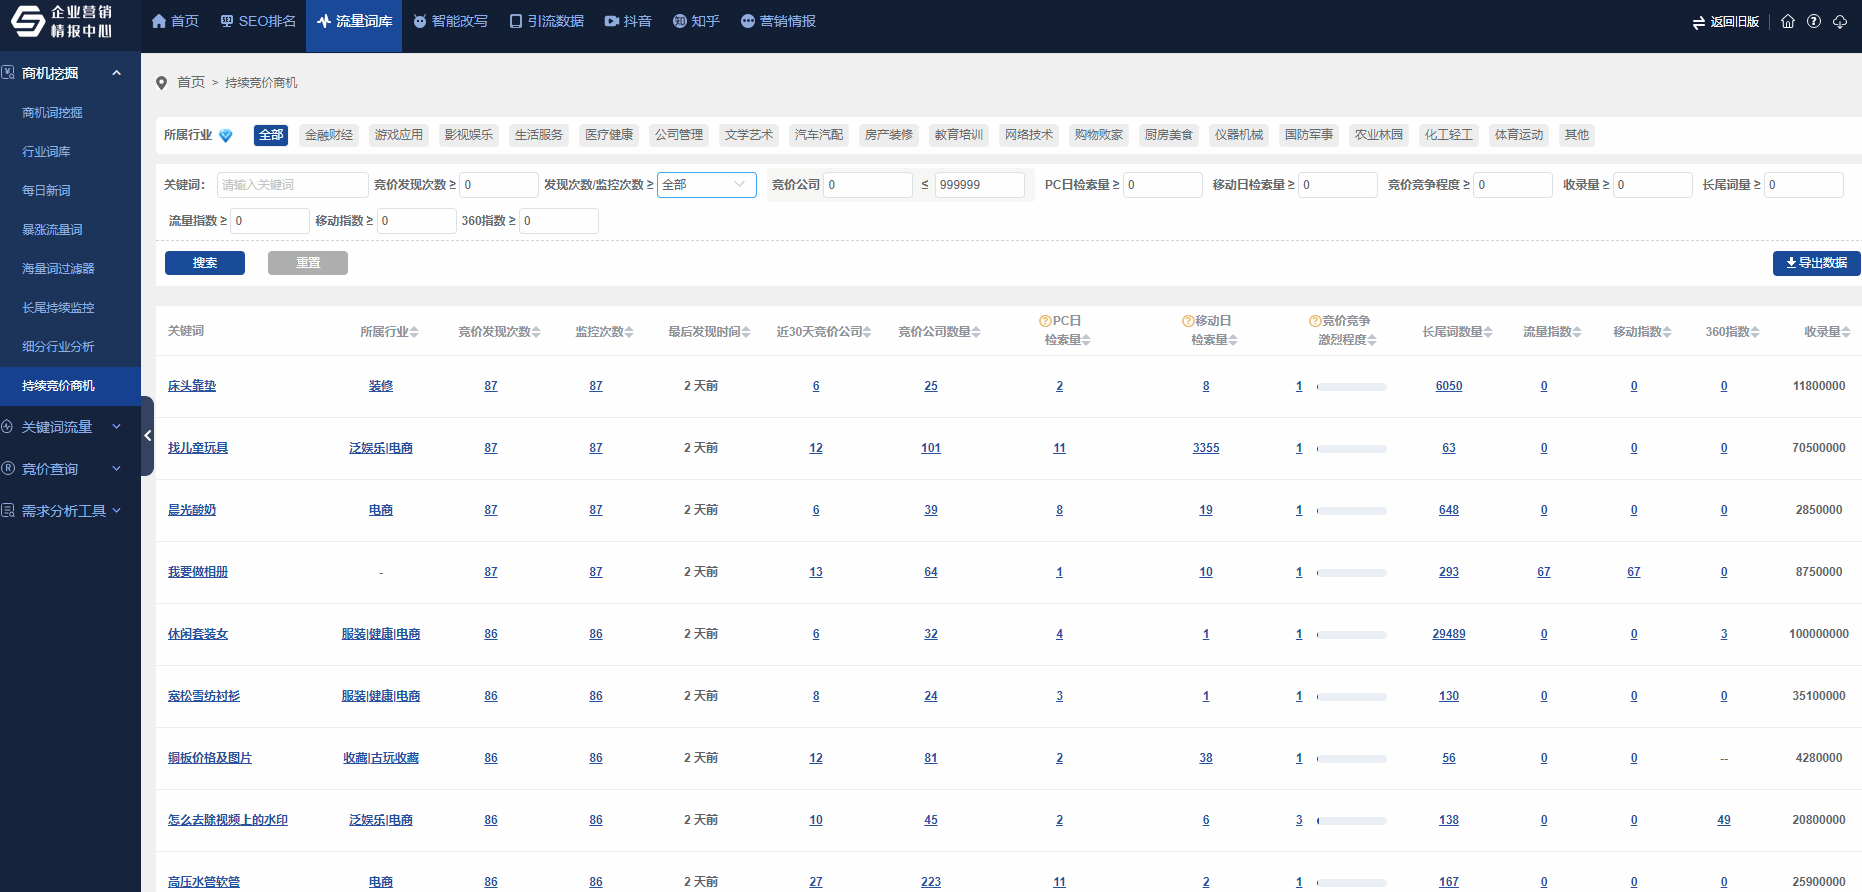
Task: Click the 关键词 keyword input field
Action: coord(292,185)
